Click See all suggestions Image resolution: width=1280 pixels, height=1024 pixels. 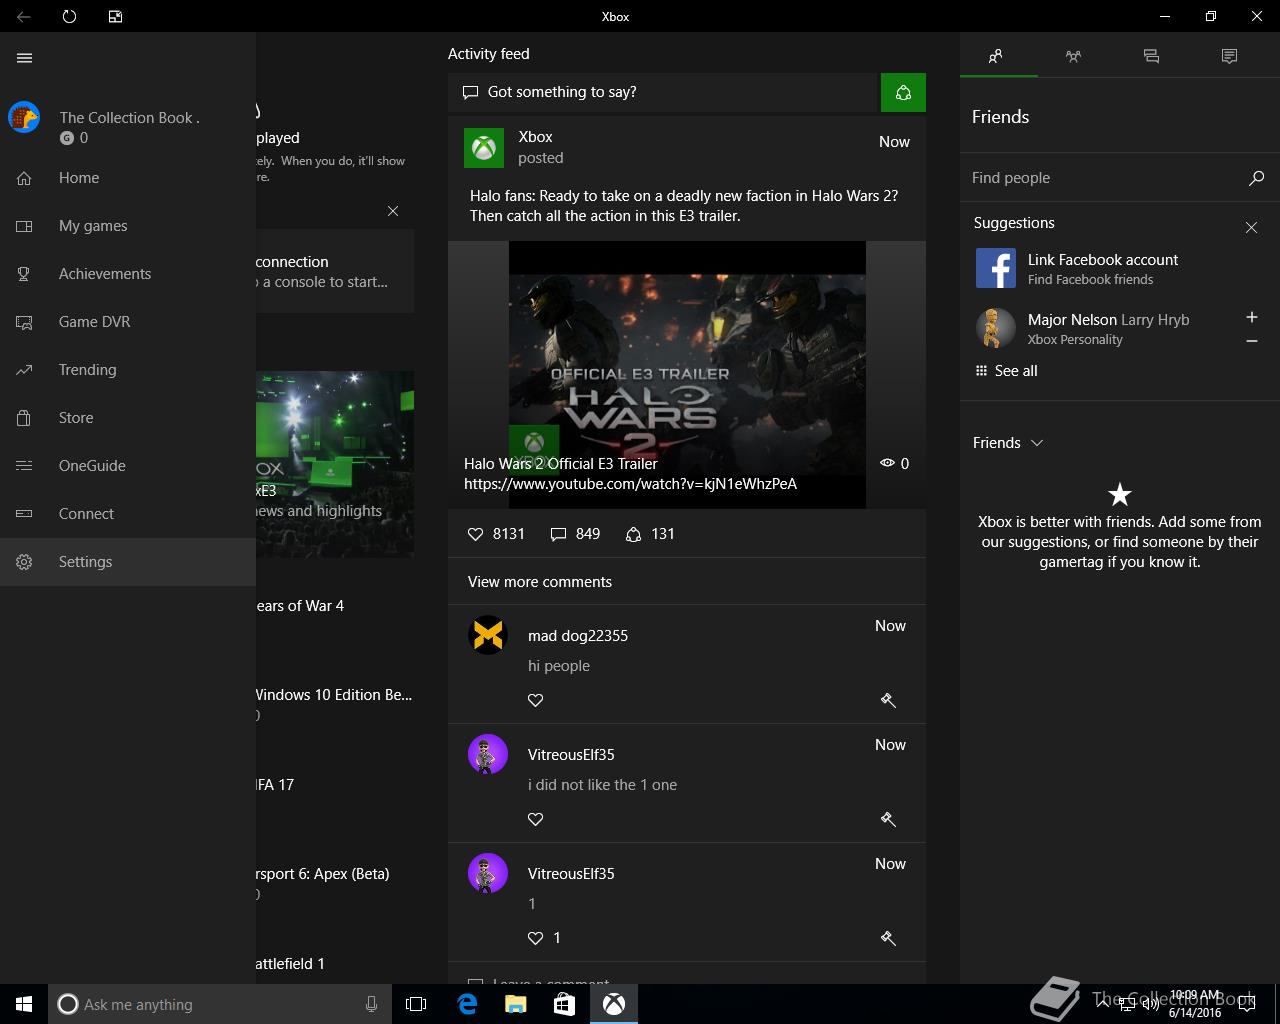[x=1006, y=371]
